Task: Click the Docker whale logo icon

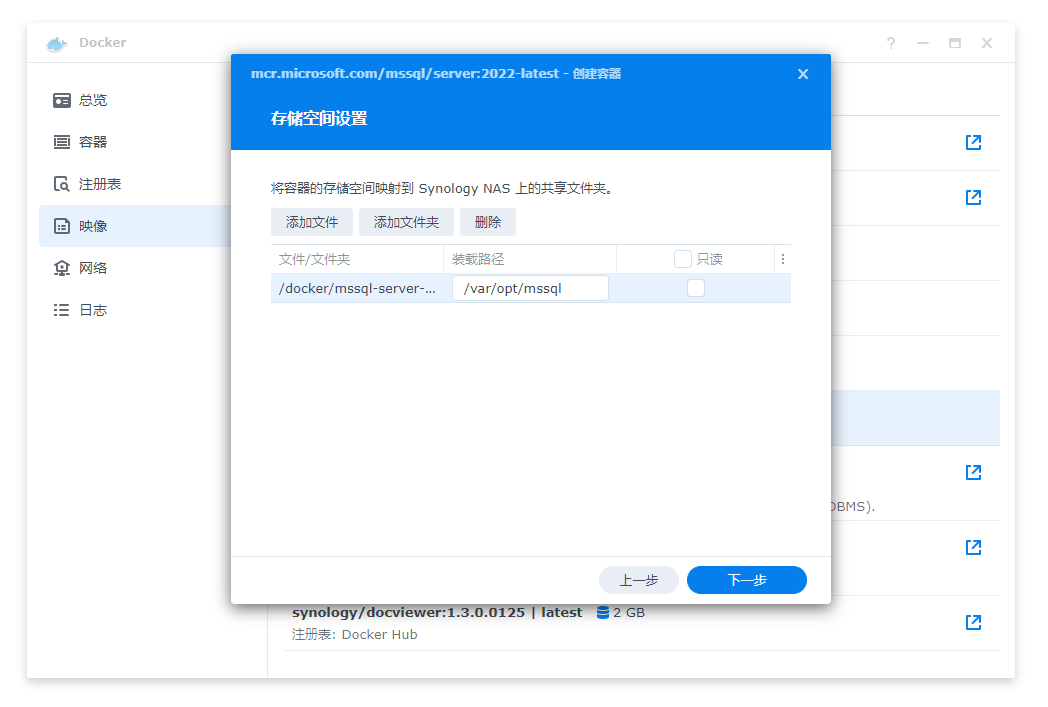Action: pos(57,43)
